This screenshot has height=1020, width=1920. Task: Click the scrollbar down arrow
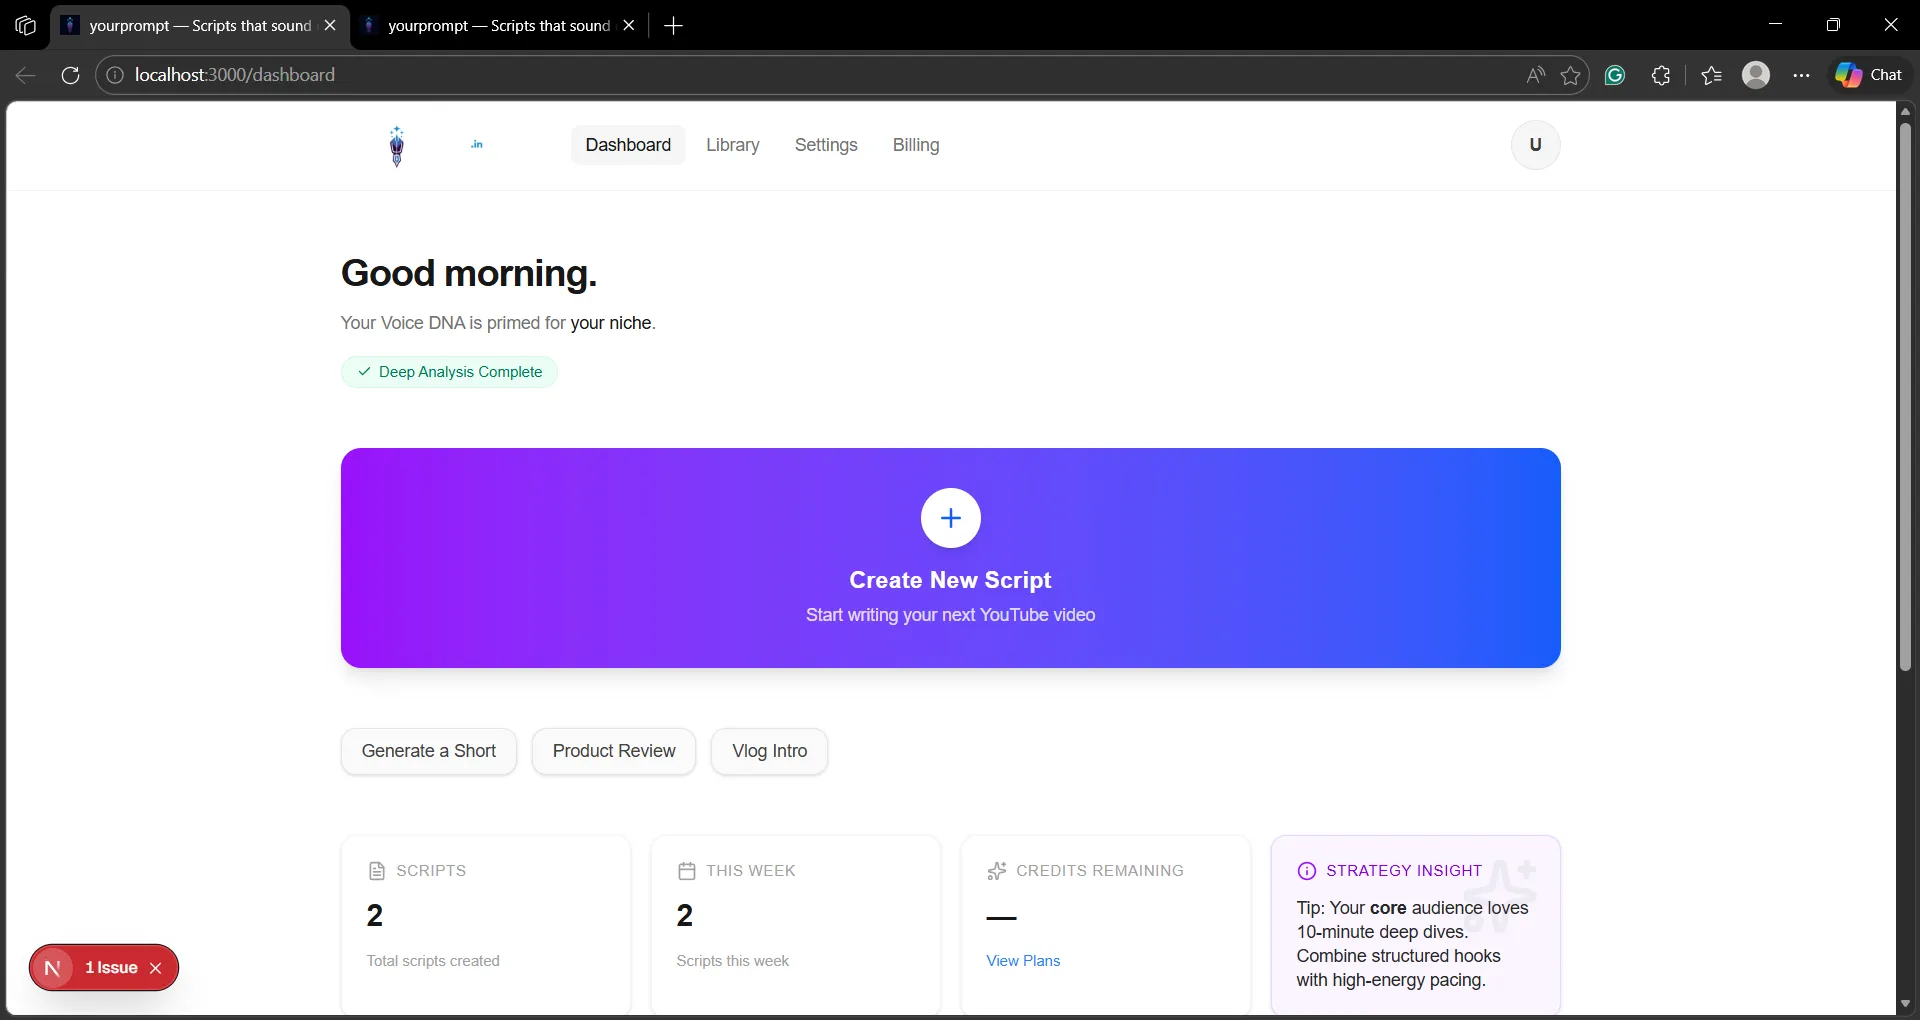click(1905, 1003)
